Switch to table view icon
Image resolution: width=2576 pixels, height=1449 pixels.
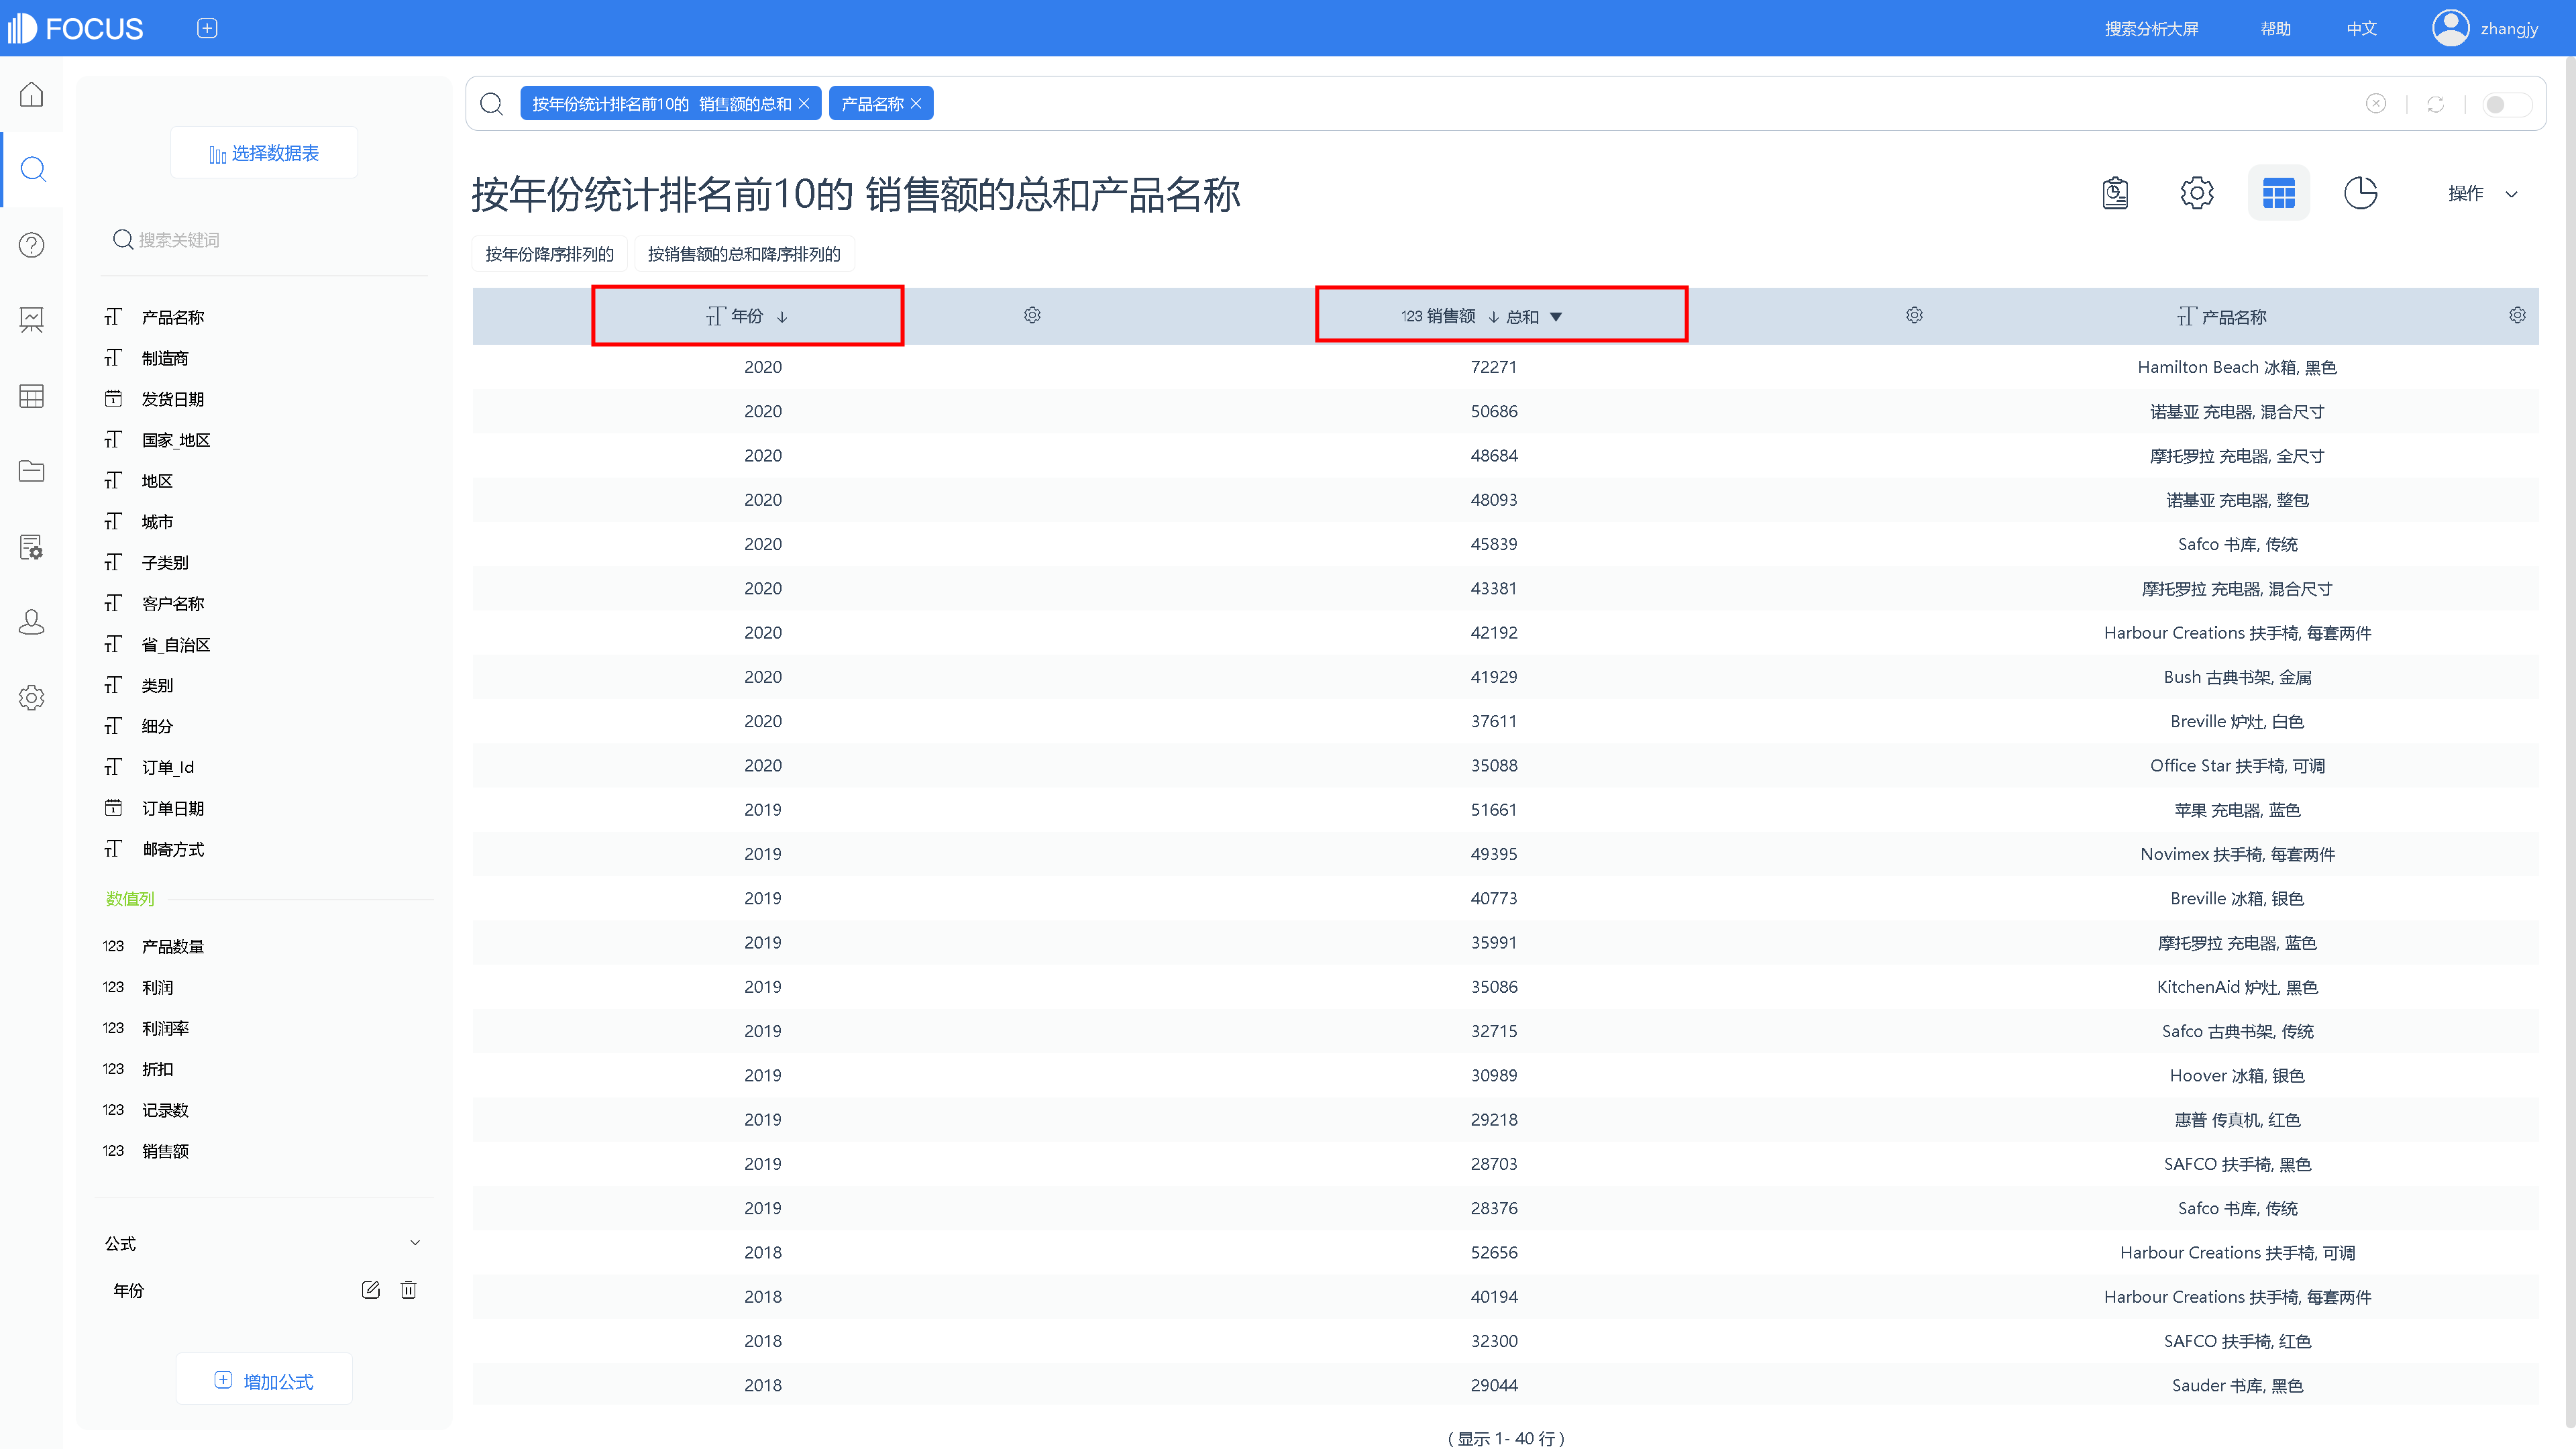pos(2279,193)
